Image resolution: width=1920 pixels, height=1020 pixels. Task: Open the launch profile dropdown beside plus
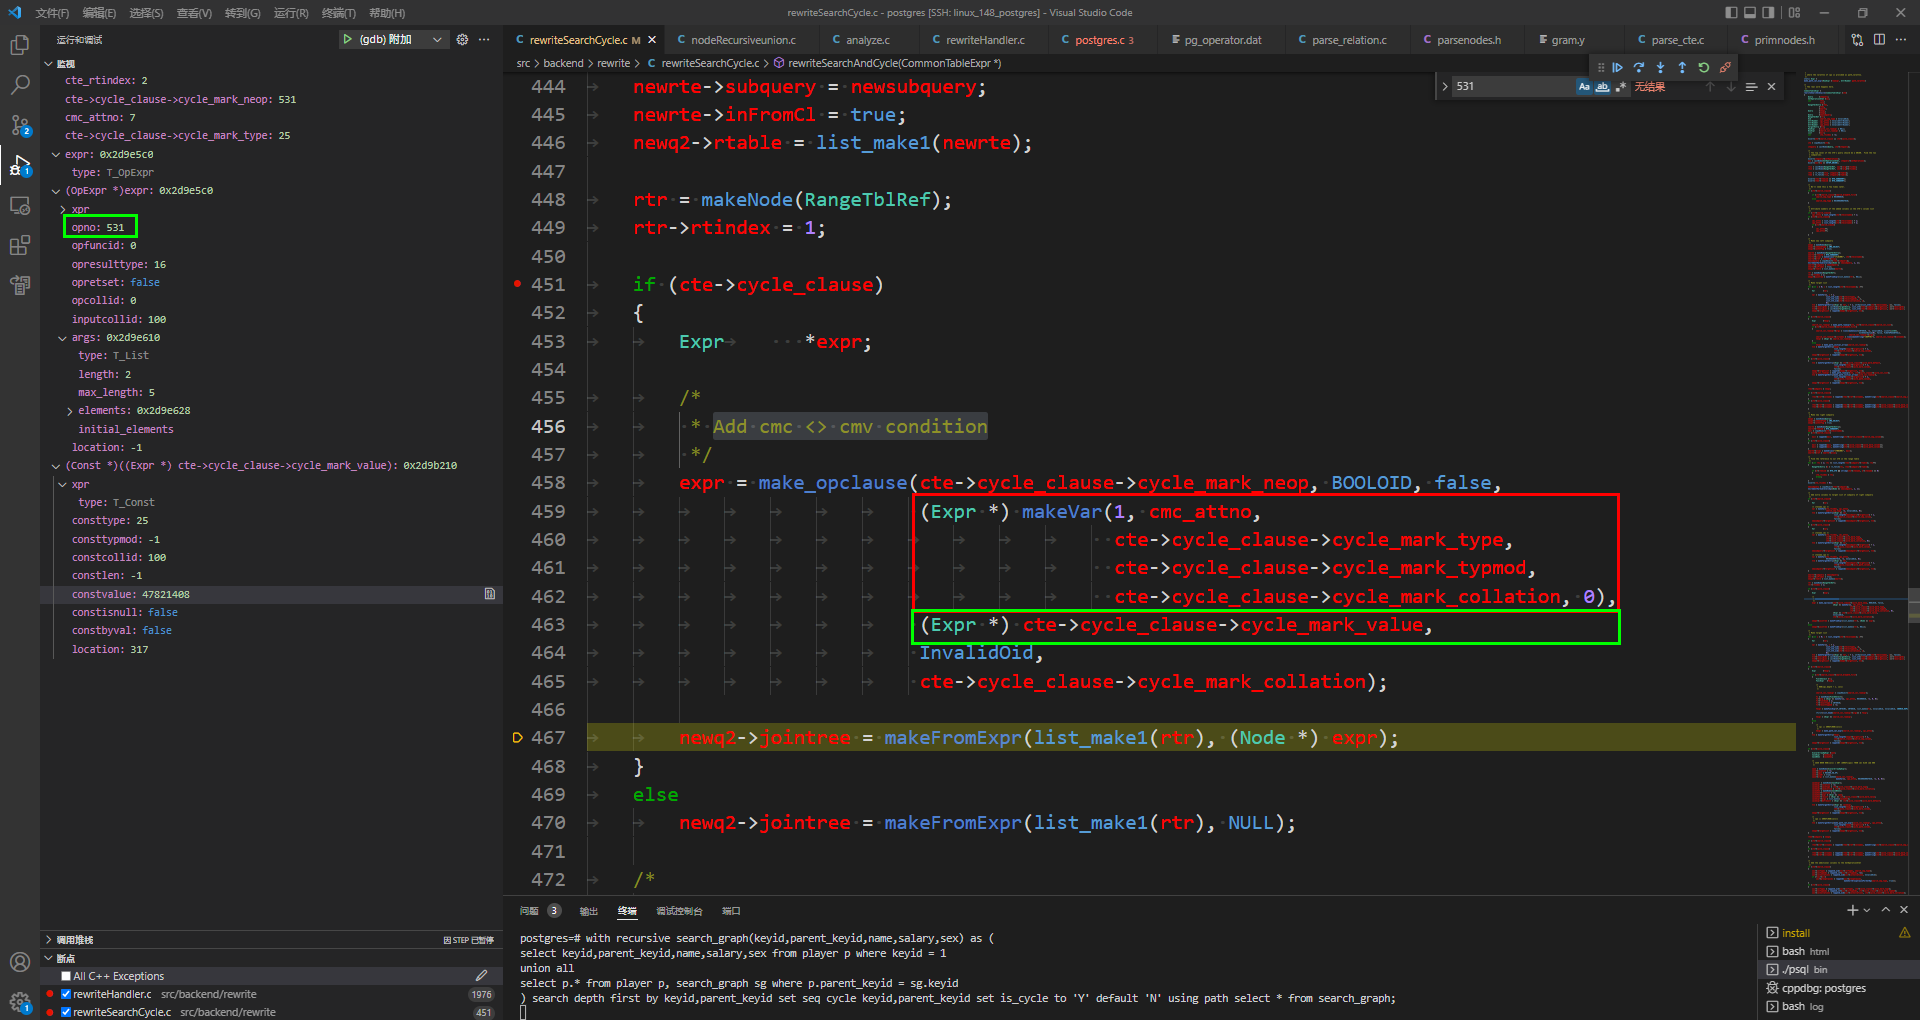1867,910
